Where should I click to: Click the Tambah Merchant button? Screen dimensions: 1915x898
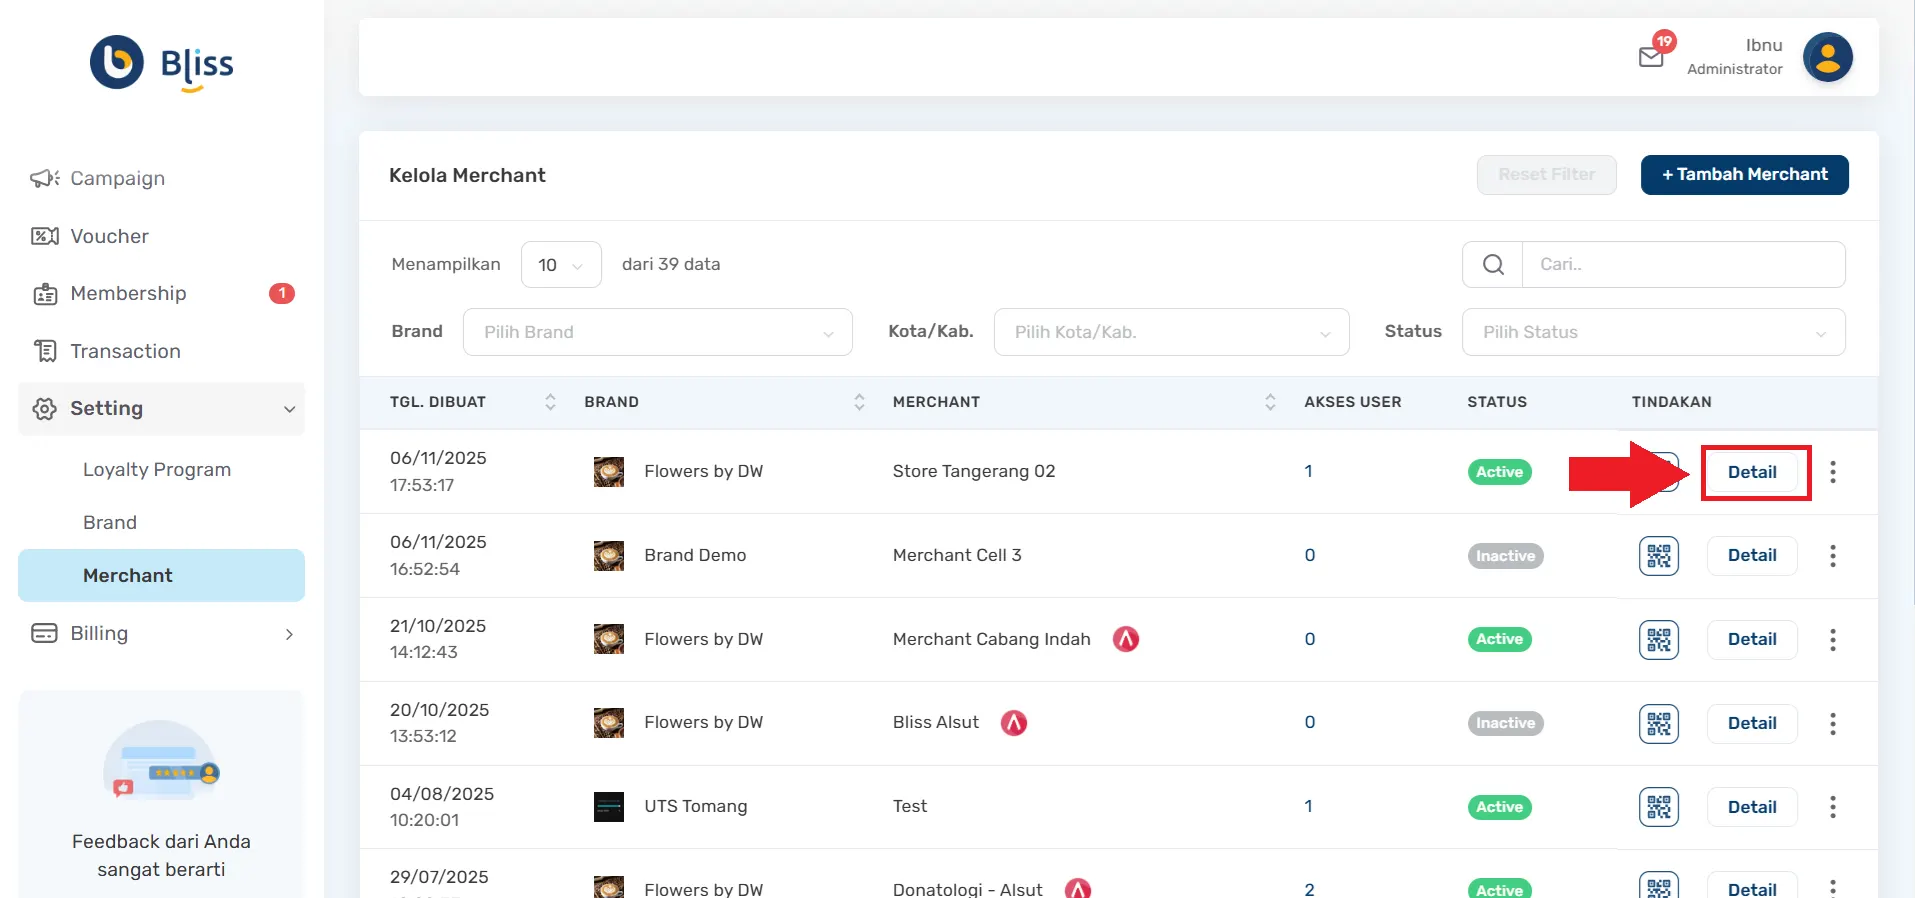point(1744,175)
